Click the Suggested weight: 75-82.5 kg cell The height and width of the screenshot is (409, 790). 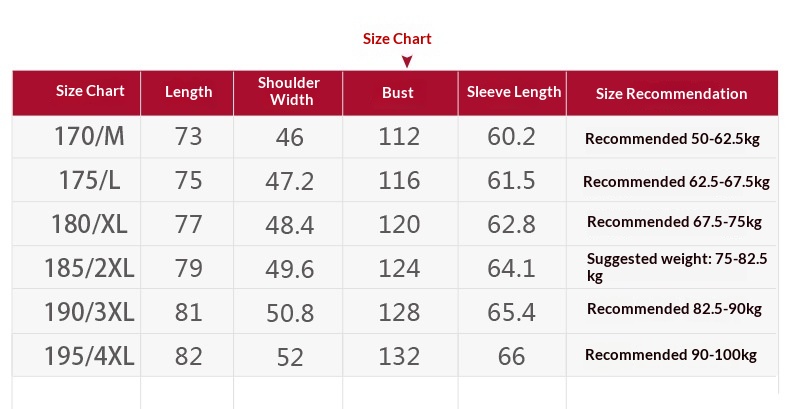(x=676, y=266)
